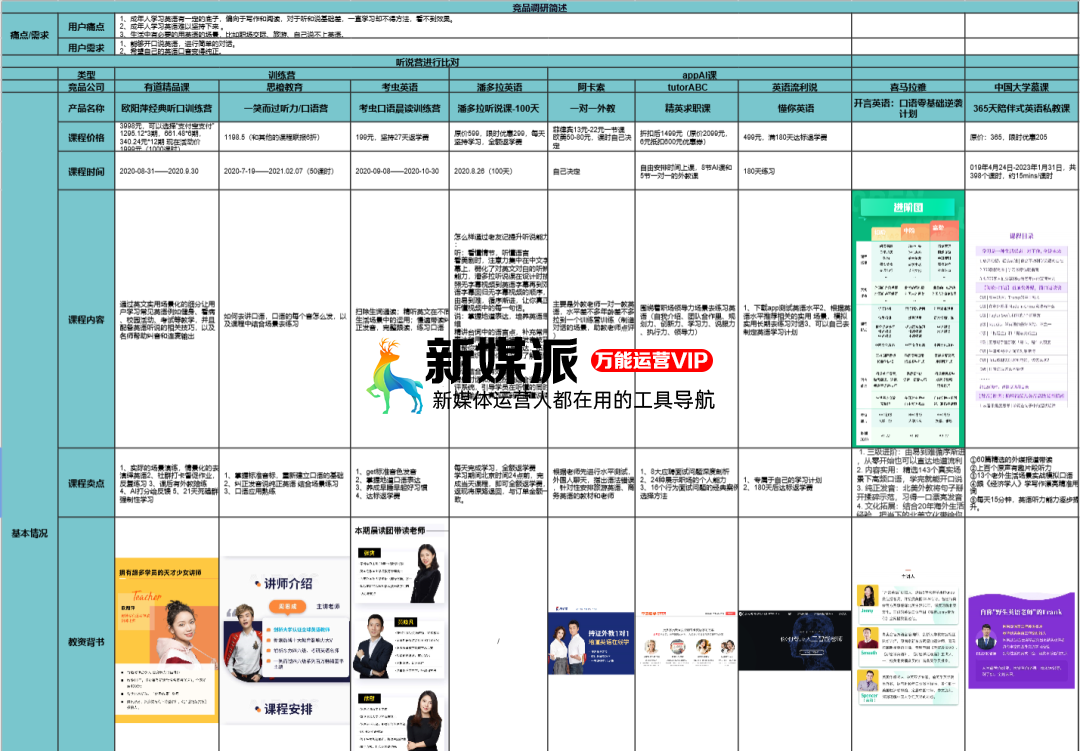
Task: Click the 'appAI课' type header
Action: [699, 74]
